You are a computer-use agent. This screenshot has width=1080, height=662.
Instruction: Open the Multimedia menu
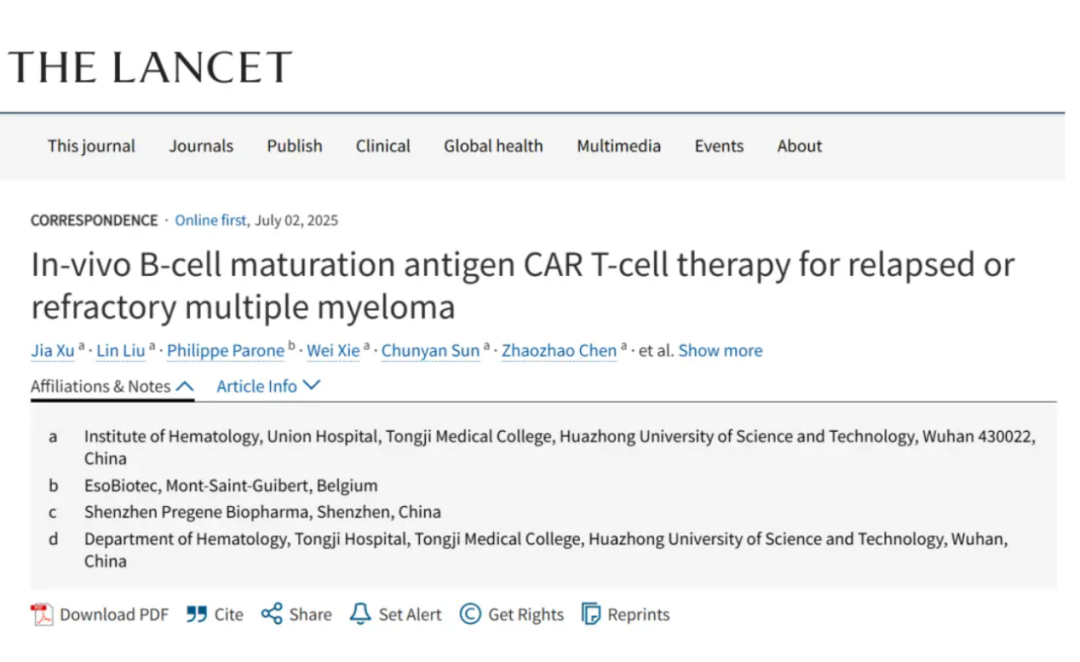click(618, 146)
